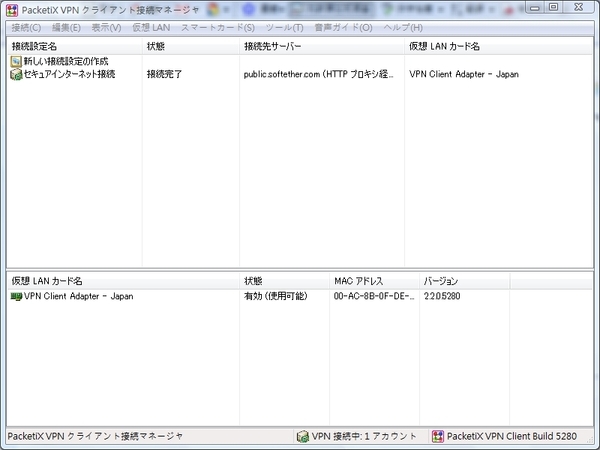Screen dimensions: 600x450
Task: Sort by the MAC アドレス column header
Action: coord(374,281)
